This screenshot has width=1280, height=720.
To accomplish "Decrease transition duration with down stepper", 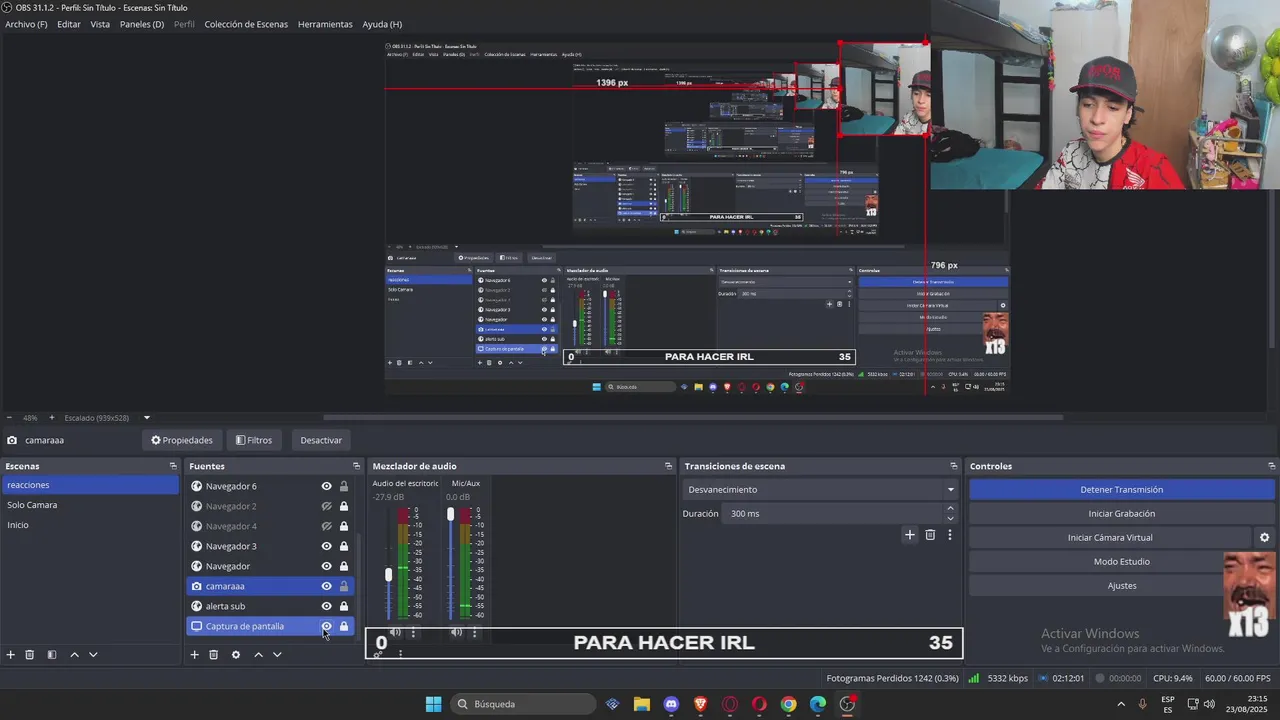I will point(950,518).
